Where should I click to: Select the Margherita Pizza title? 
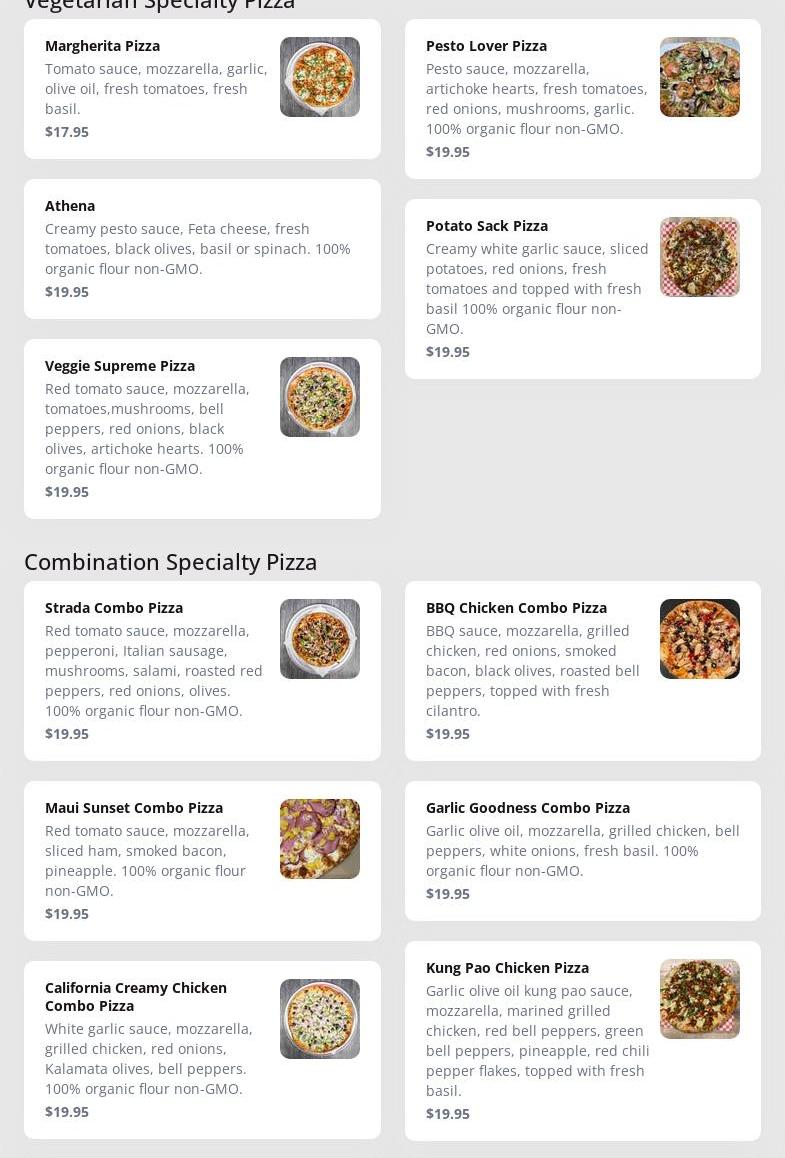coord(102,46)
